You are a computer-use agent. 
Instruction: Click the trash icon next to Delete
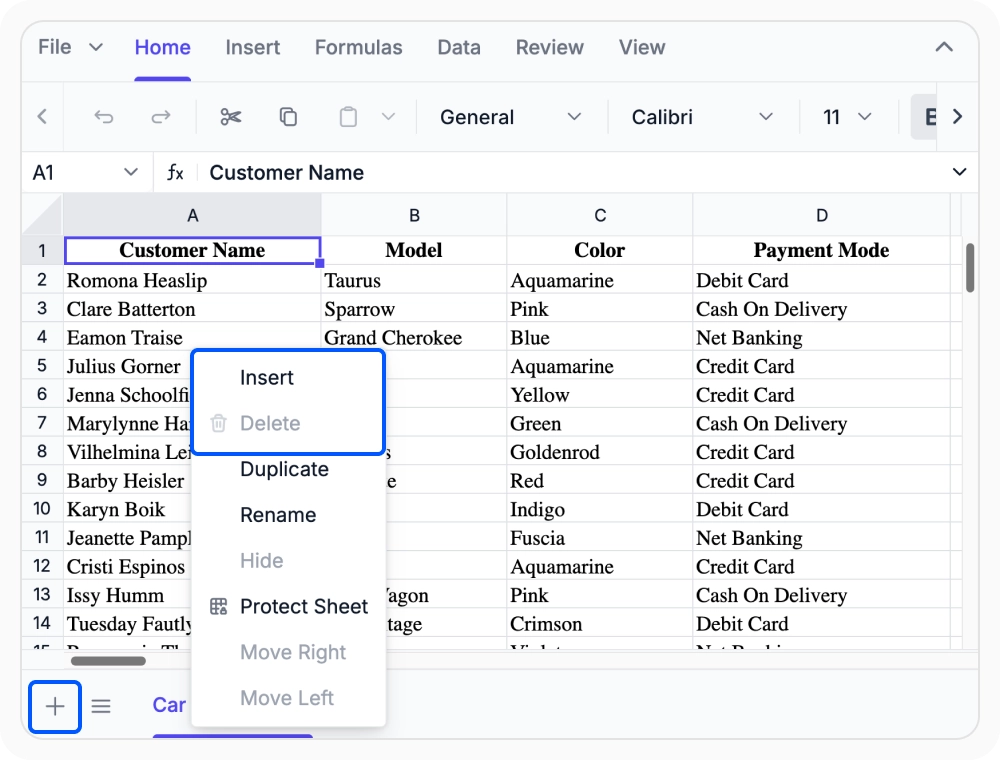click(x=218, y=423)
